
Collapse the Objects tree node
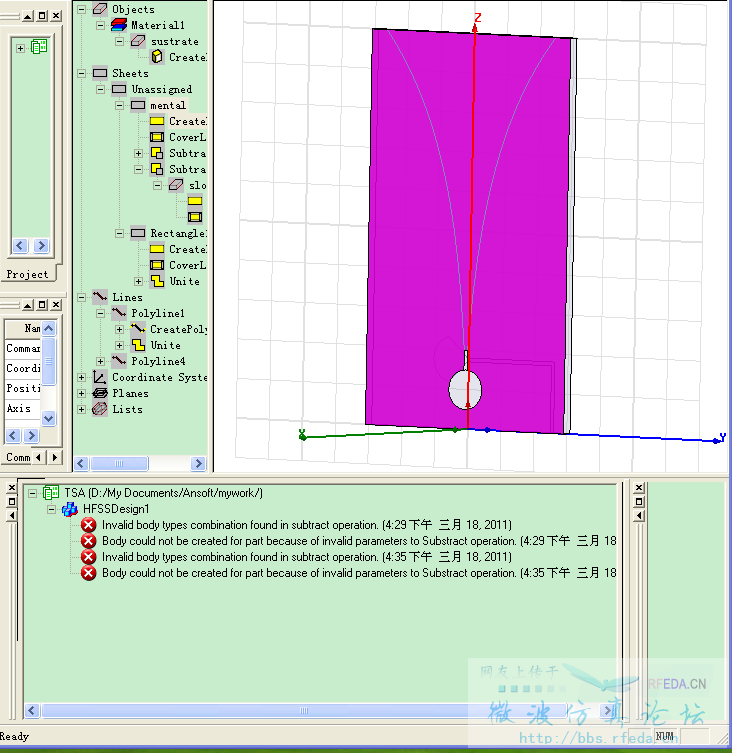coord(82,9)
